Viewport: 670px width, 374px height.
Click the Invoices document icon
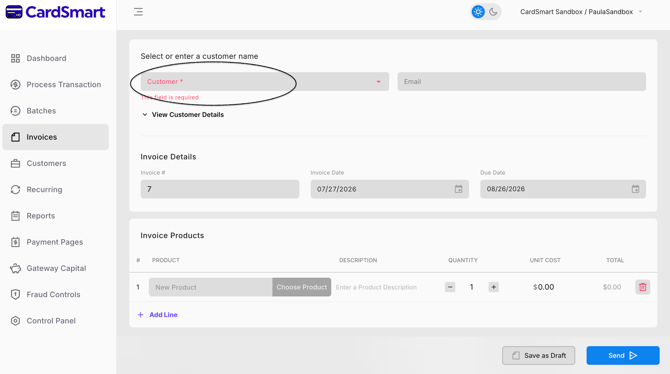pyautogui.click(x=15, y=137)
